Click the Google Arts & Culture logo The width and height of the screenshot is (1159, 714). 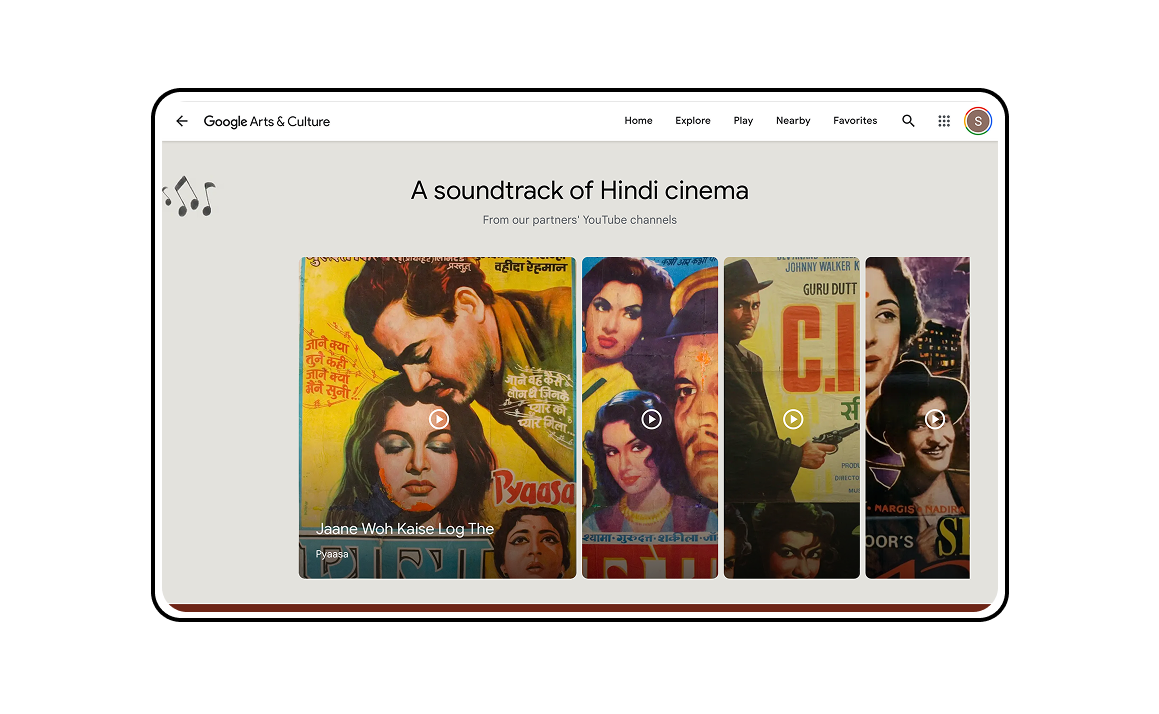[x=266, y=121]
